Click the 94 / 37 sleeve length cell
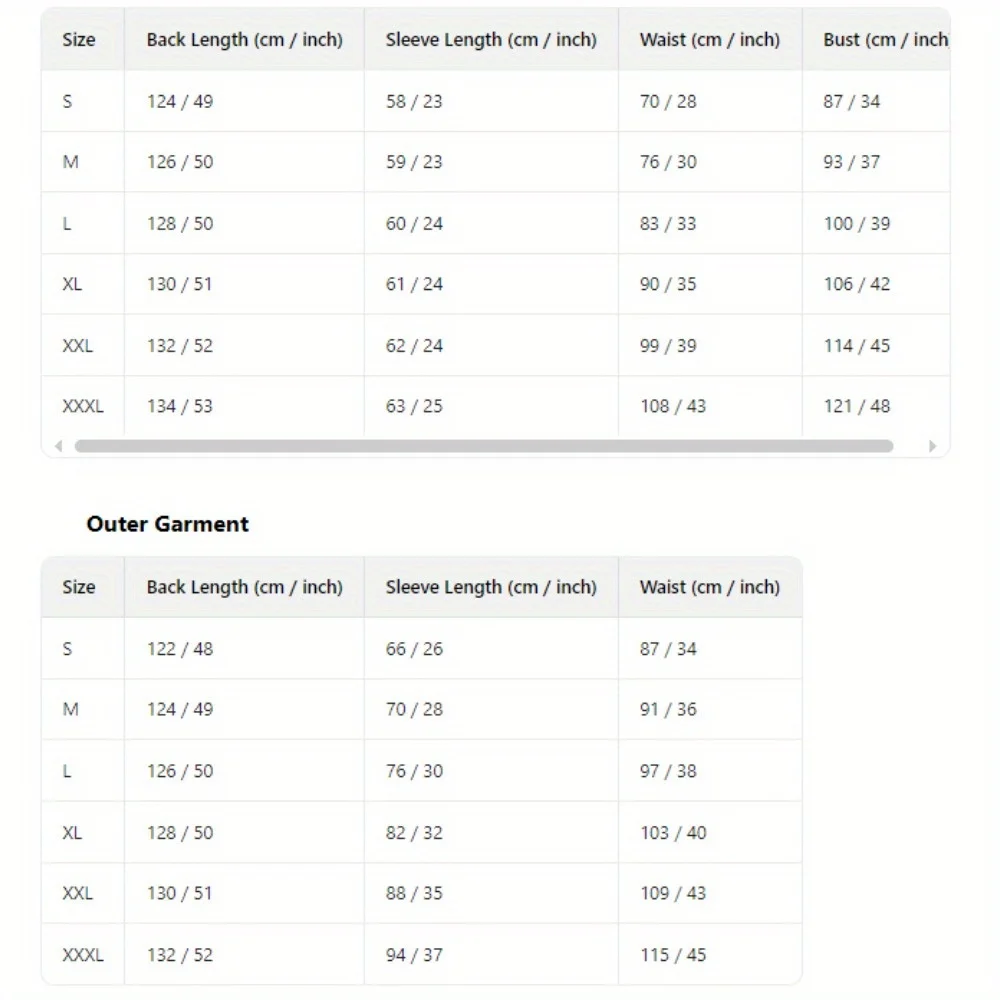 coord(414,955)
